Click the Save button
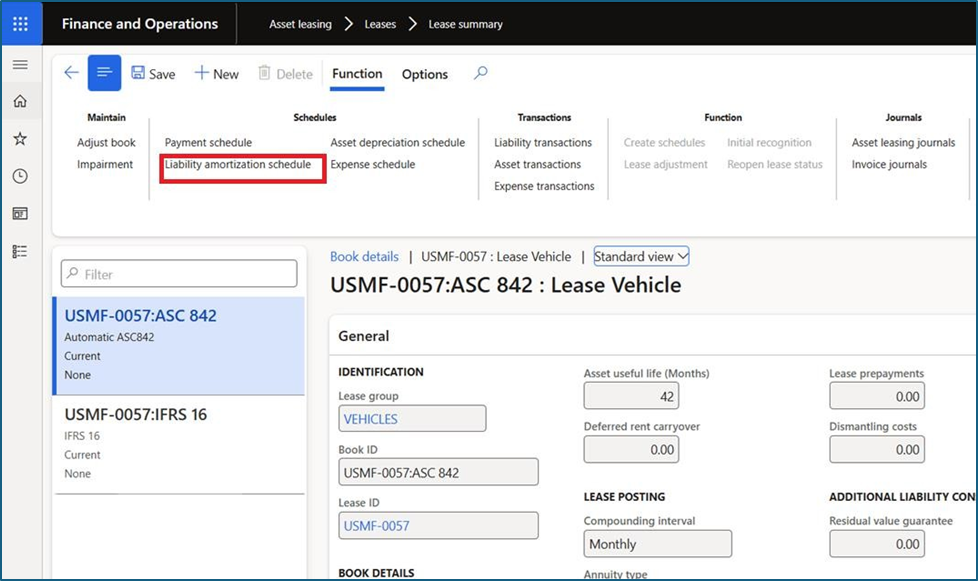 (x=153, y=74)
